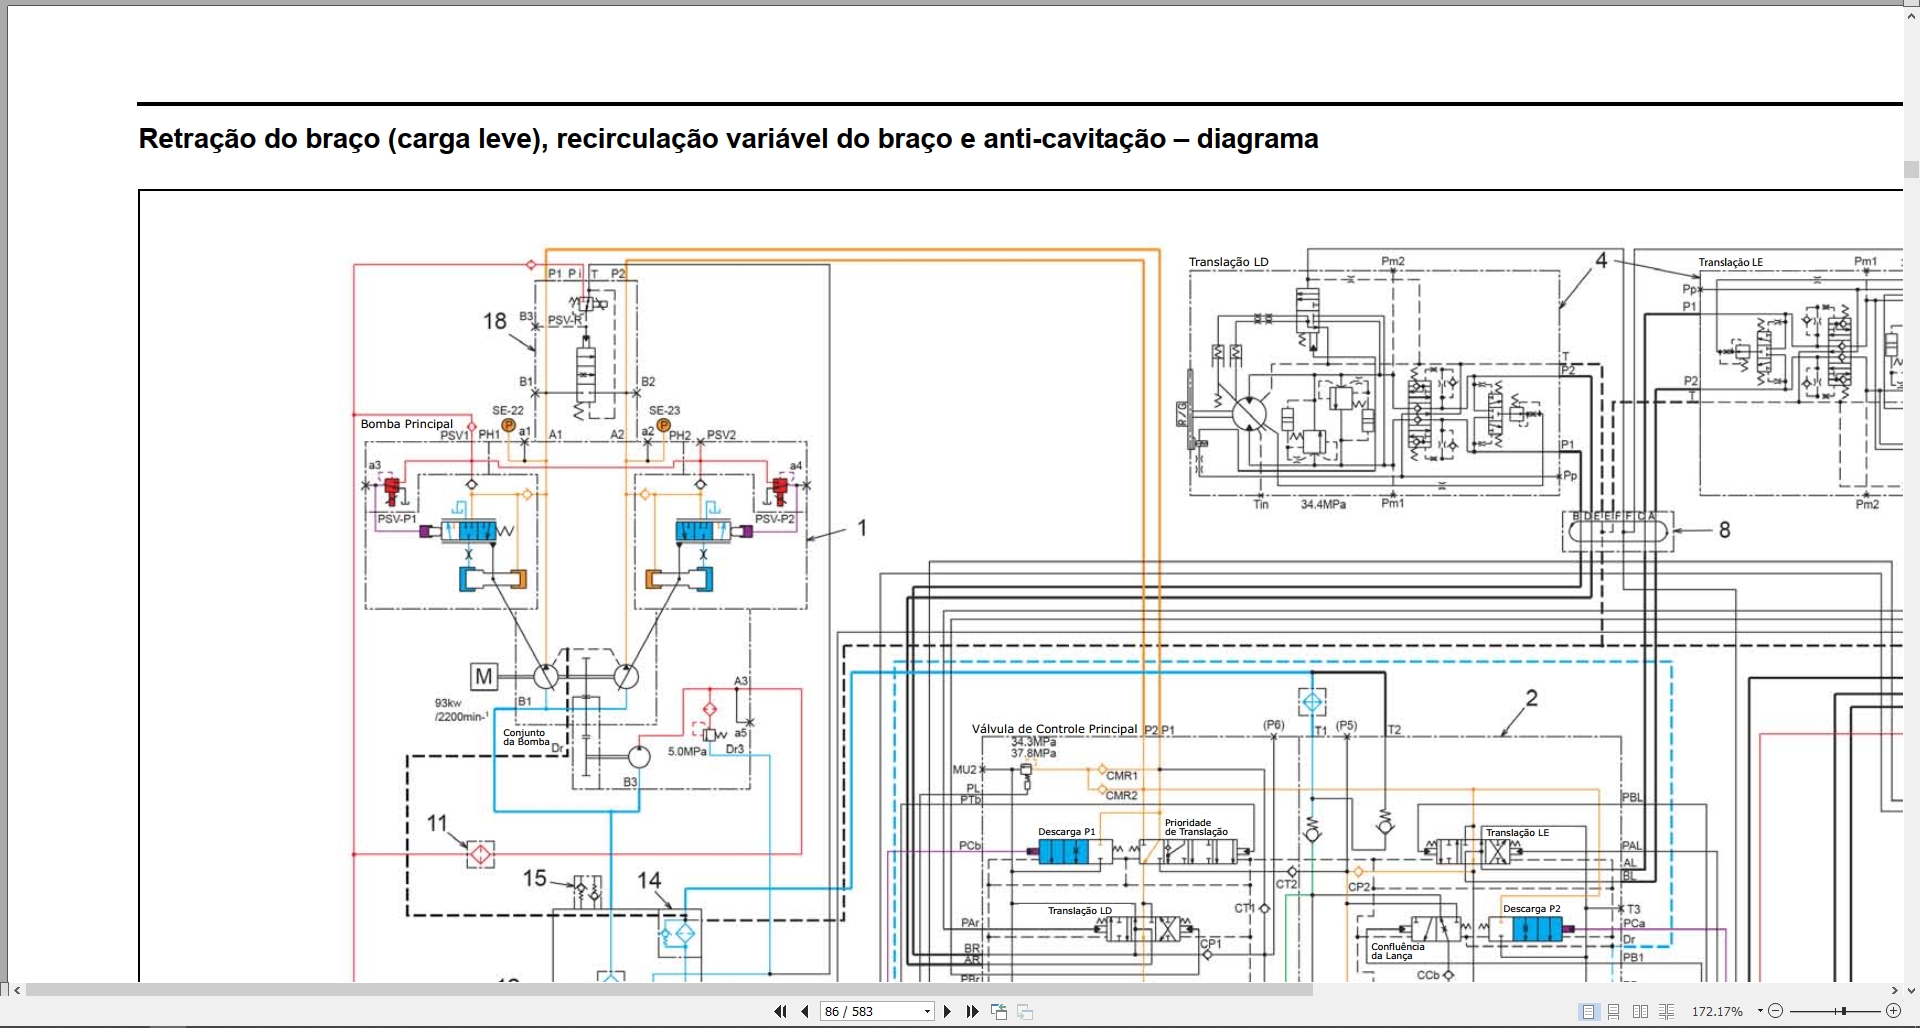The width and height of the screenshot is (1920, 1028).
Task: Click the "PSV-P1" valve label
Action: pos(397,519)
